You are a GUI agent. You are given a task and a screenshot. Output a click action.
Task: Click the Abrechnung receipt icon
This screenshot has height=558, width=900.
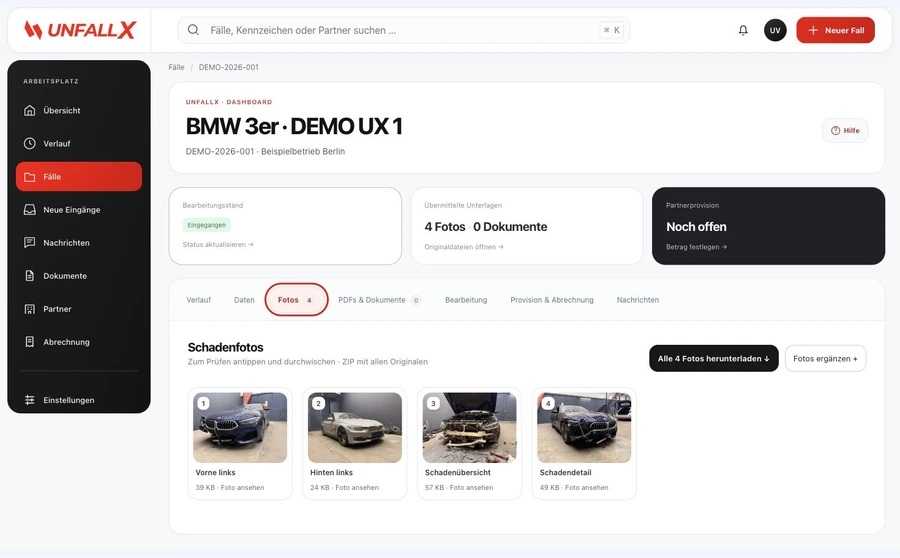pyautogui.click(x=30, y=342)
